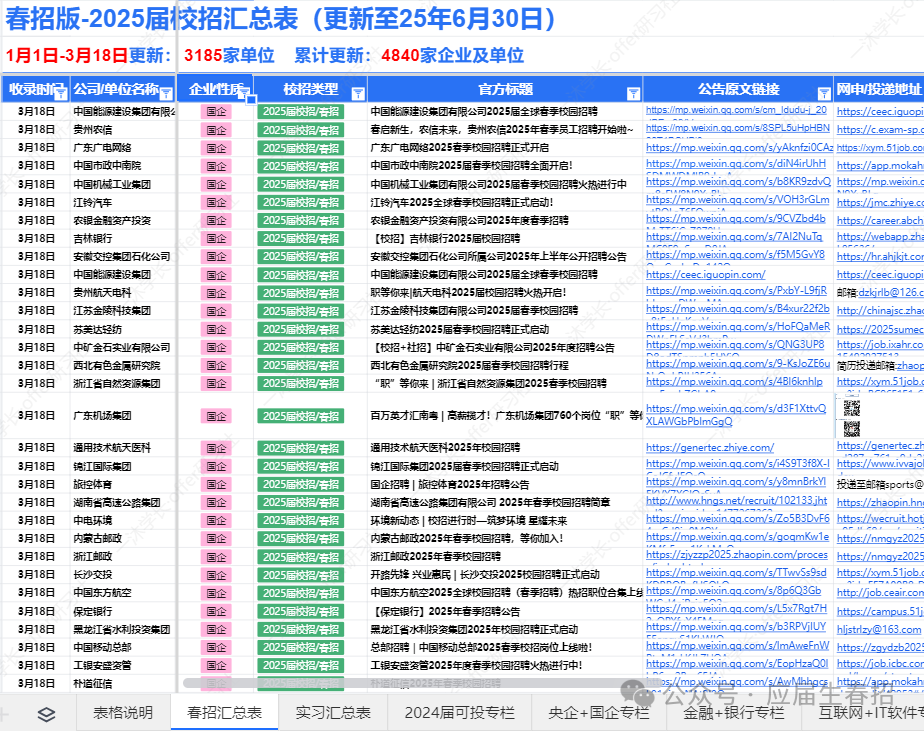Viewport: 924px width, 731px height.
Task: Select the 校招类型 column header
Action: tap(311, 89)
